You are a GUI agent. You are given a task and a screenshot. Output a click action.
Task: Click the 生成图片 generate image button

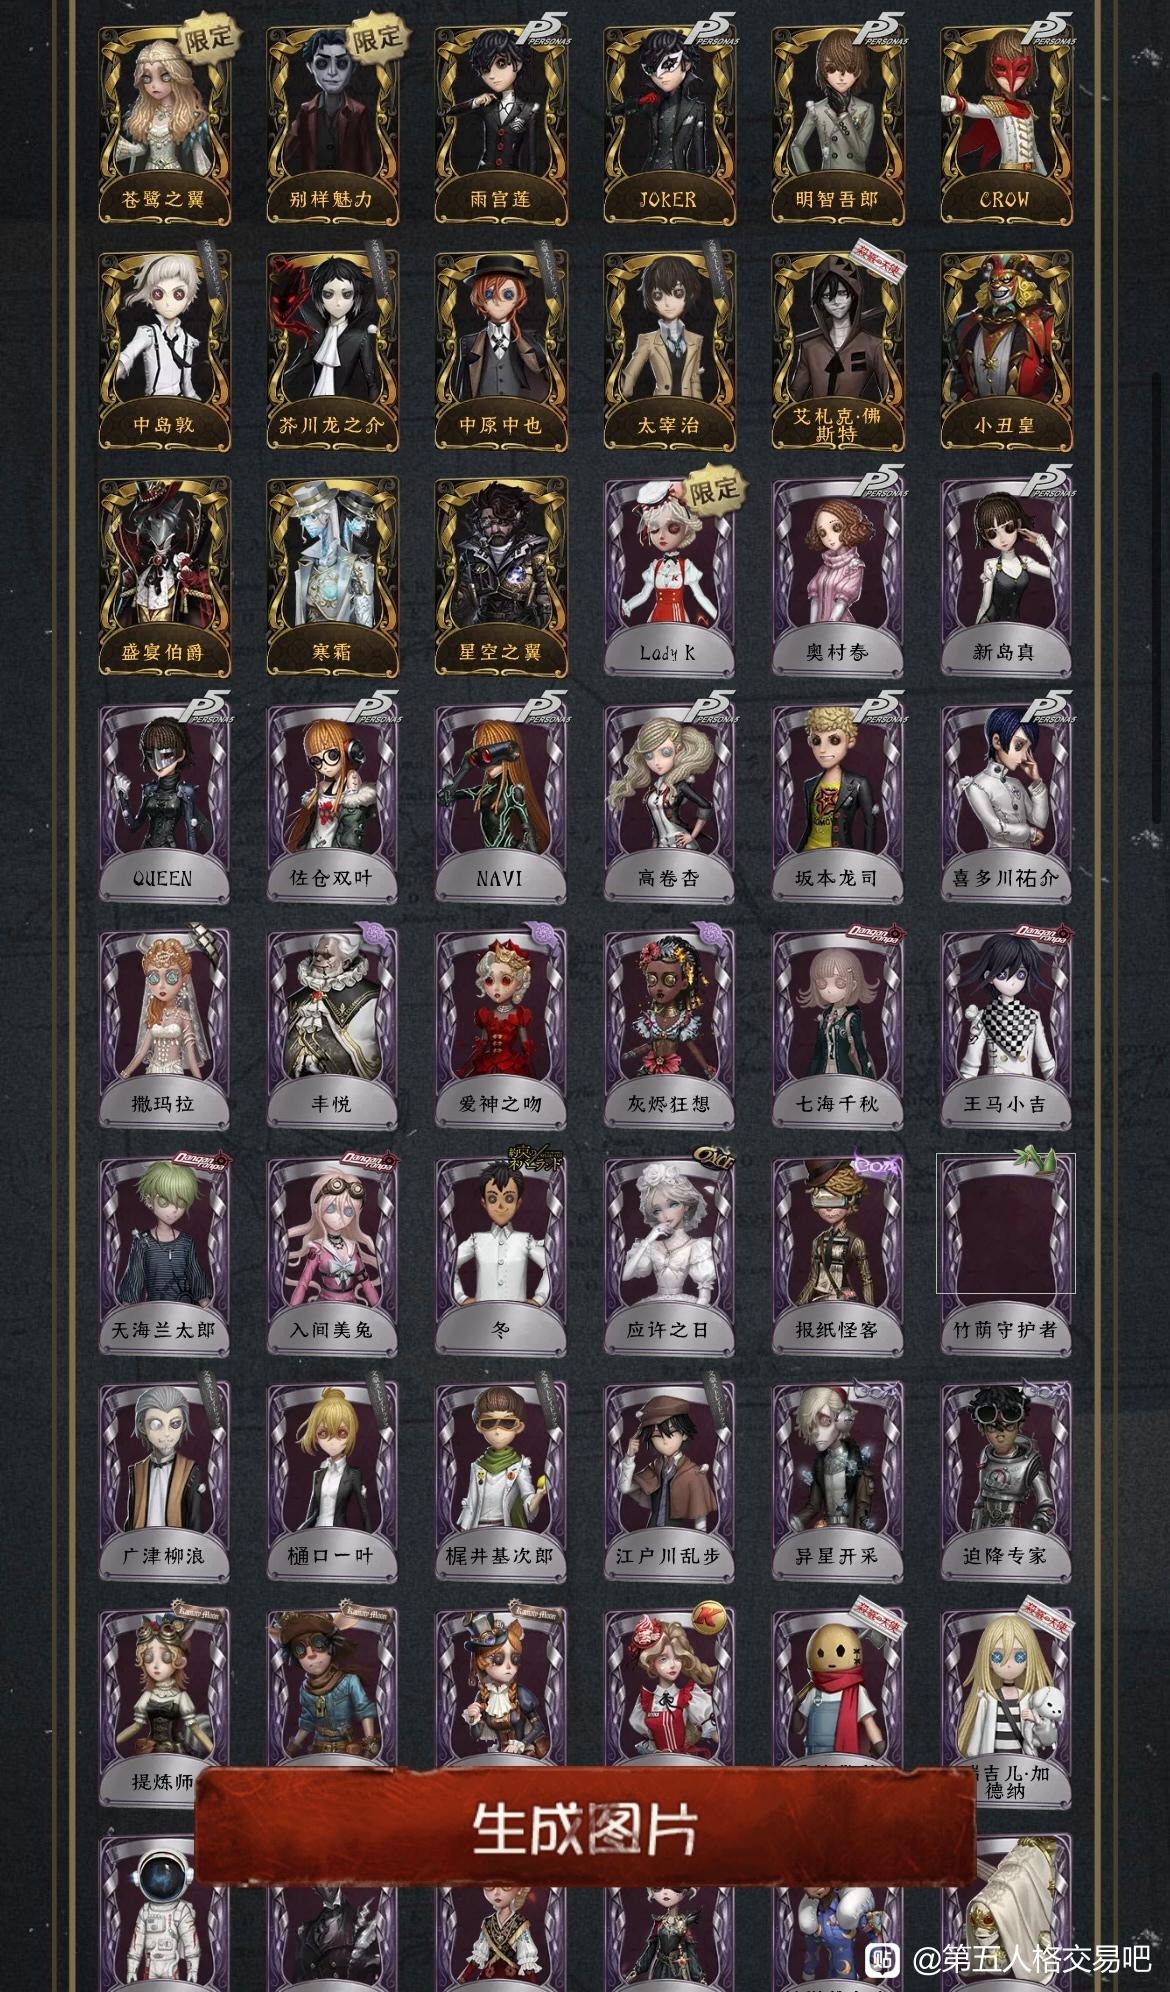(x=584, y=1828)
